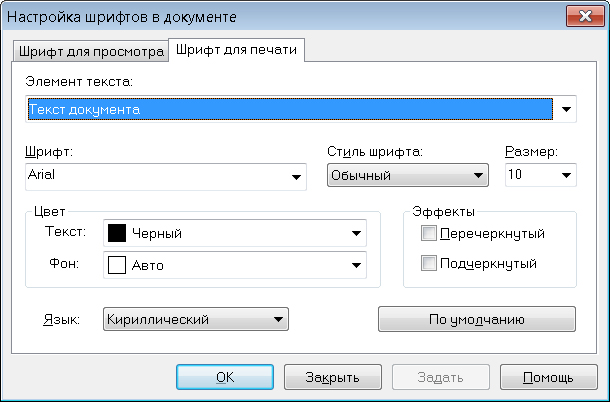Screen dimensions: 610x402
Task: Click the white 'Авто' background swatch
Action: click(117, 265)
